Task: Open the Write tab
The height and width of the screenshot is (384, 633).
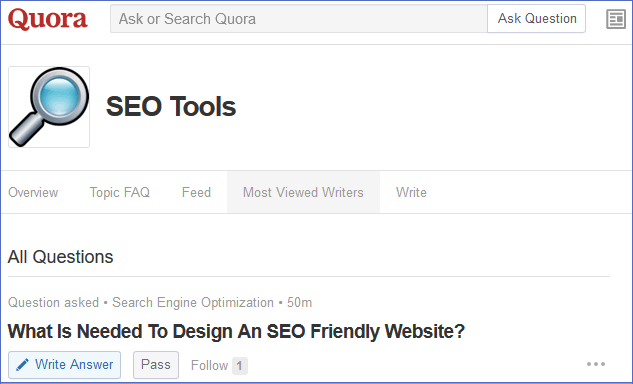Action: click(411, 192)
